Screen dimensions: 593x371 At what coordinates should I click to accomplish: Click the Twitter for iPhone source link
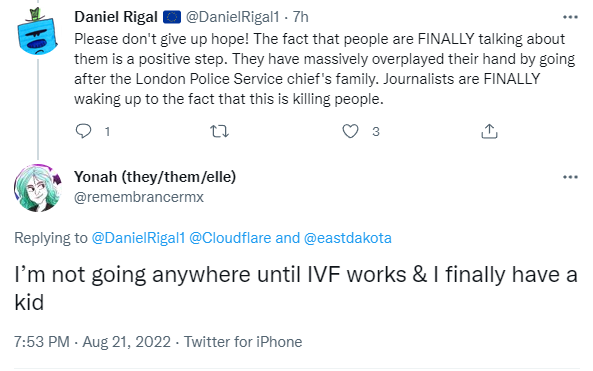(x=243, y=342)
